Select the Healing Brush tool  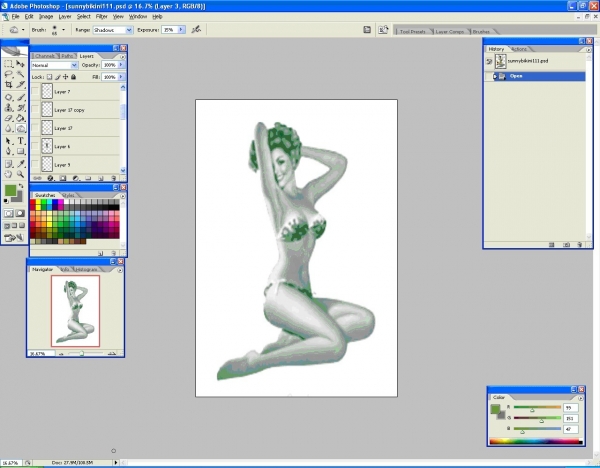[x=8, y=98]
